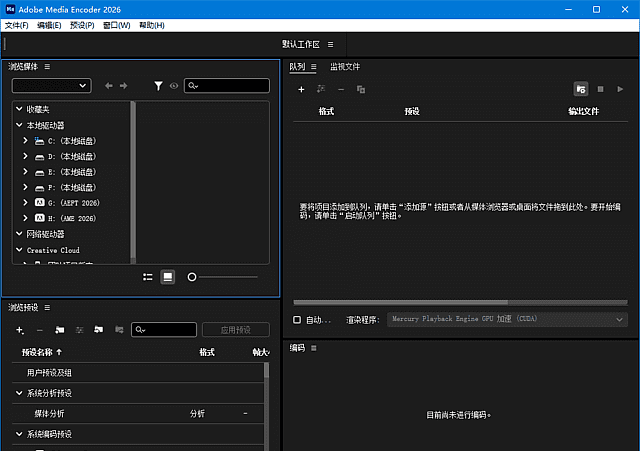
Task: Toggle the eye visibility icon in Media Browser
Action: 174,86
